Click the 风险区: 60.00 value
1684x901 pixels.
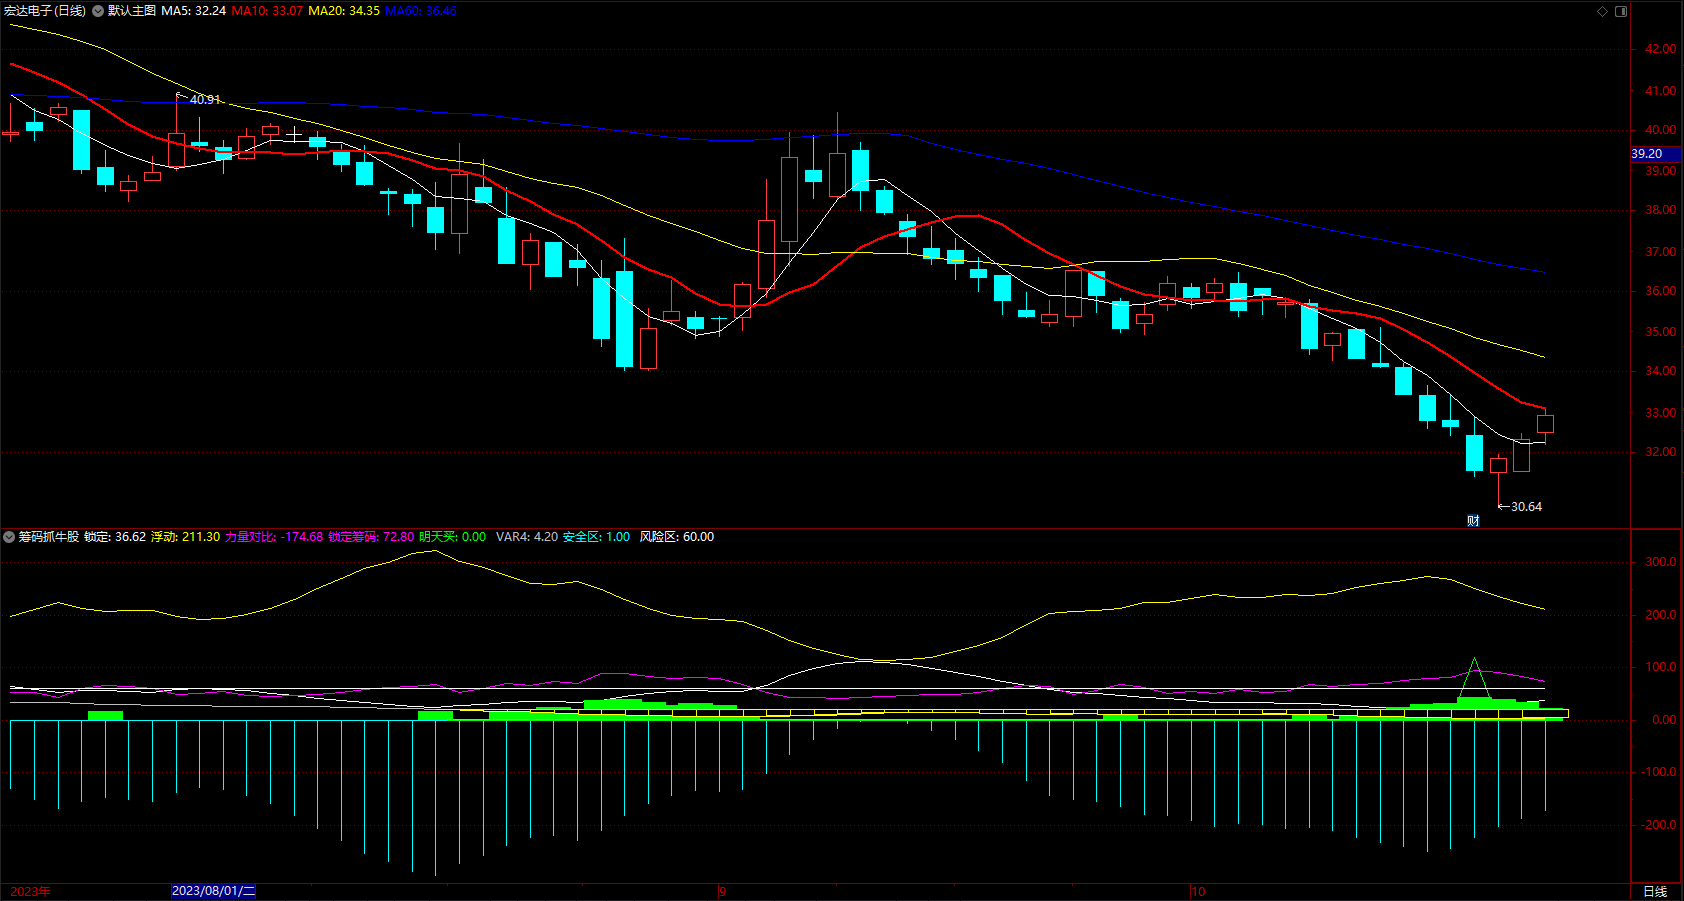click(x=677, y=537)
